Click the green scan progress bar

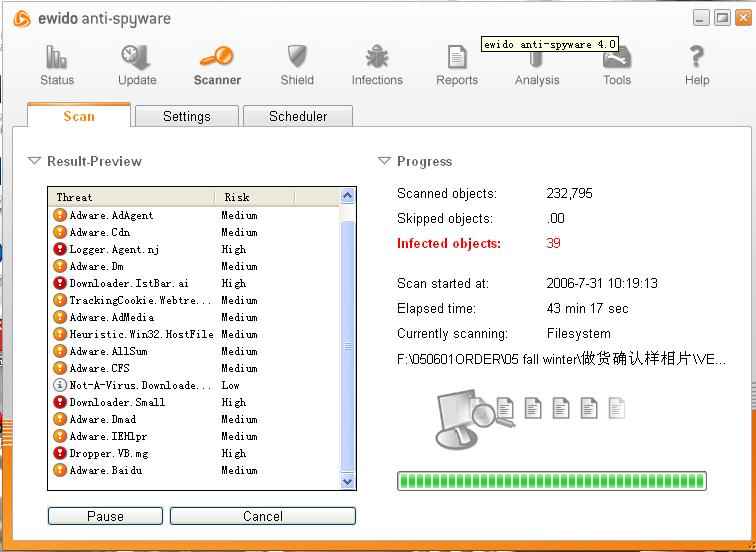(552, 481)
